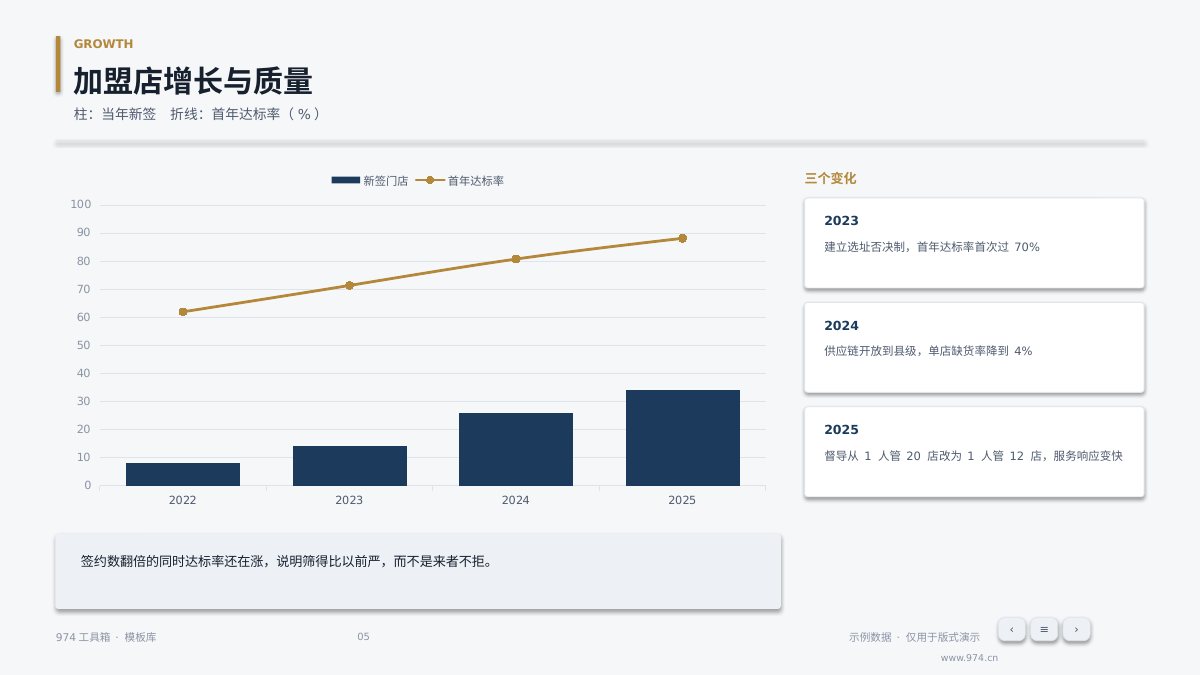This screenshot has height=675, width=1200.
Task: Open slide list menu icon
Action: coord(1044,629)
